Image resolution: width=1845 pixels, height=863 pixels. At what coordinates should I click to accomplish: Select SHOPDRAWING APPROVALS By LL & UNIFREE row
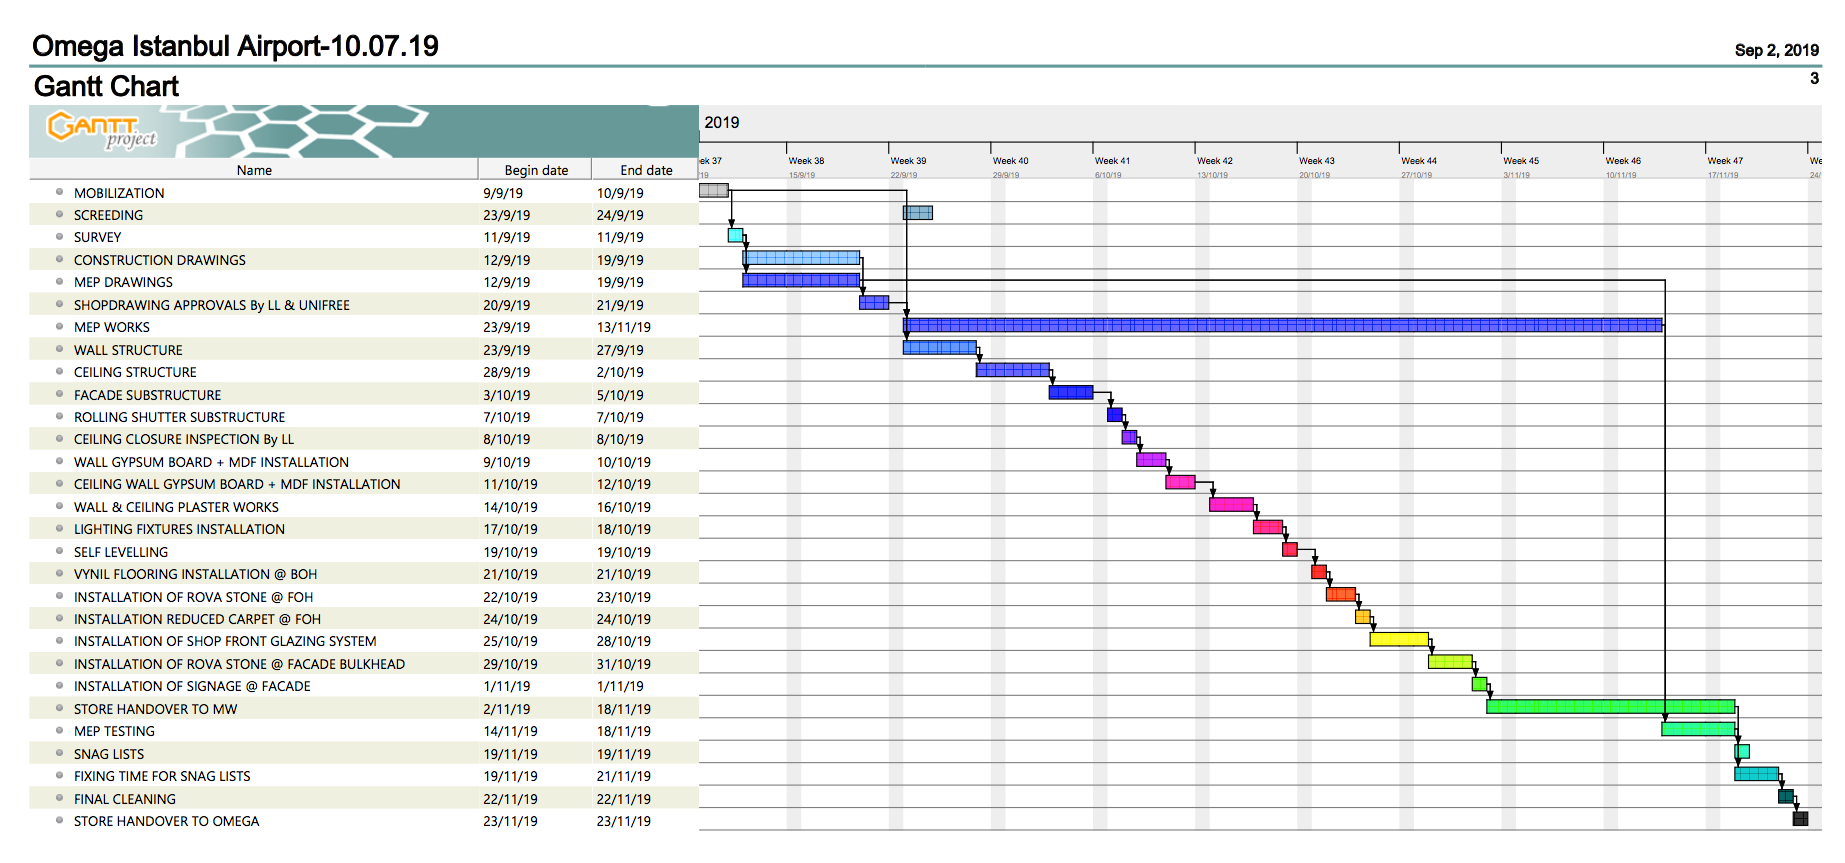[364, 305]
